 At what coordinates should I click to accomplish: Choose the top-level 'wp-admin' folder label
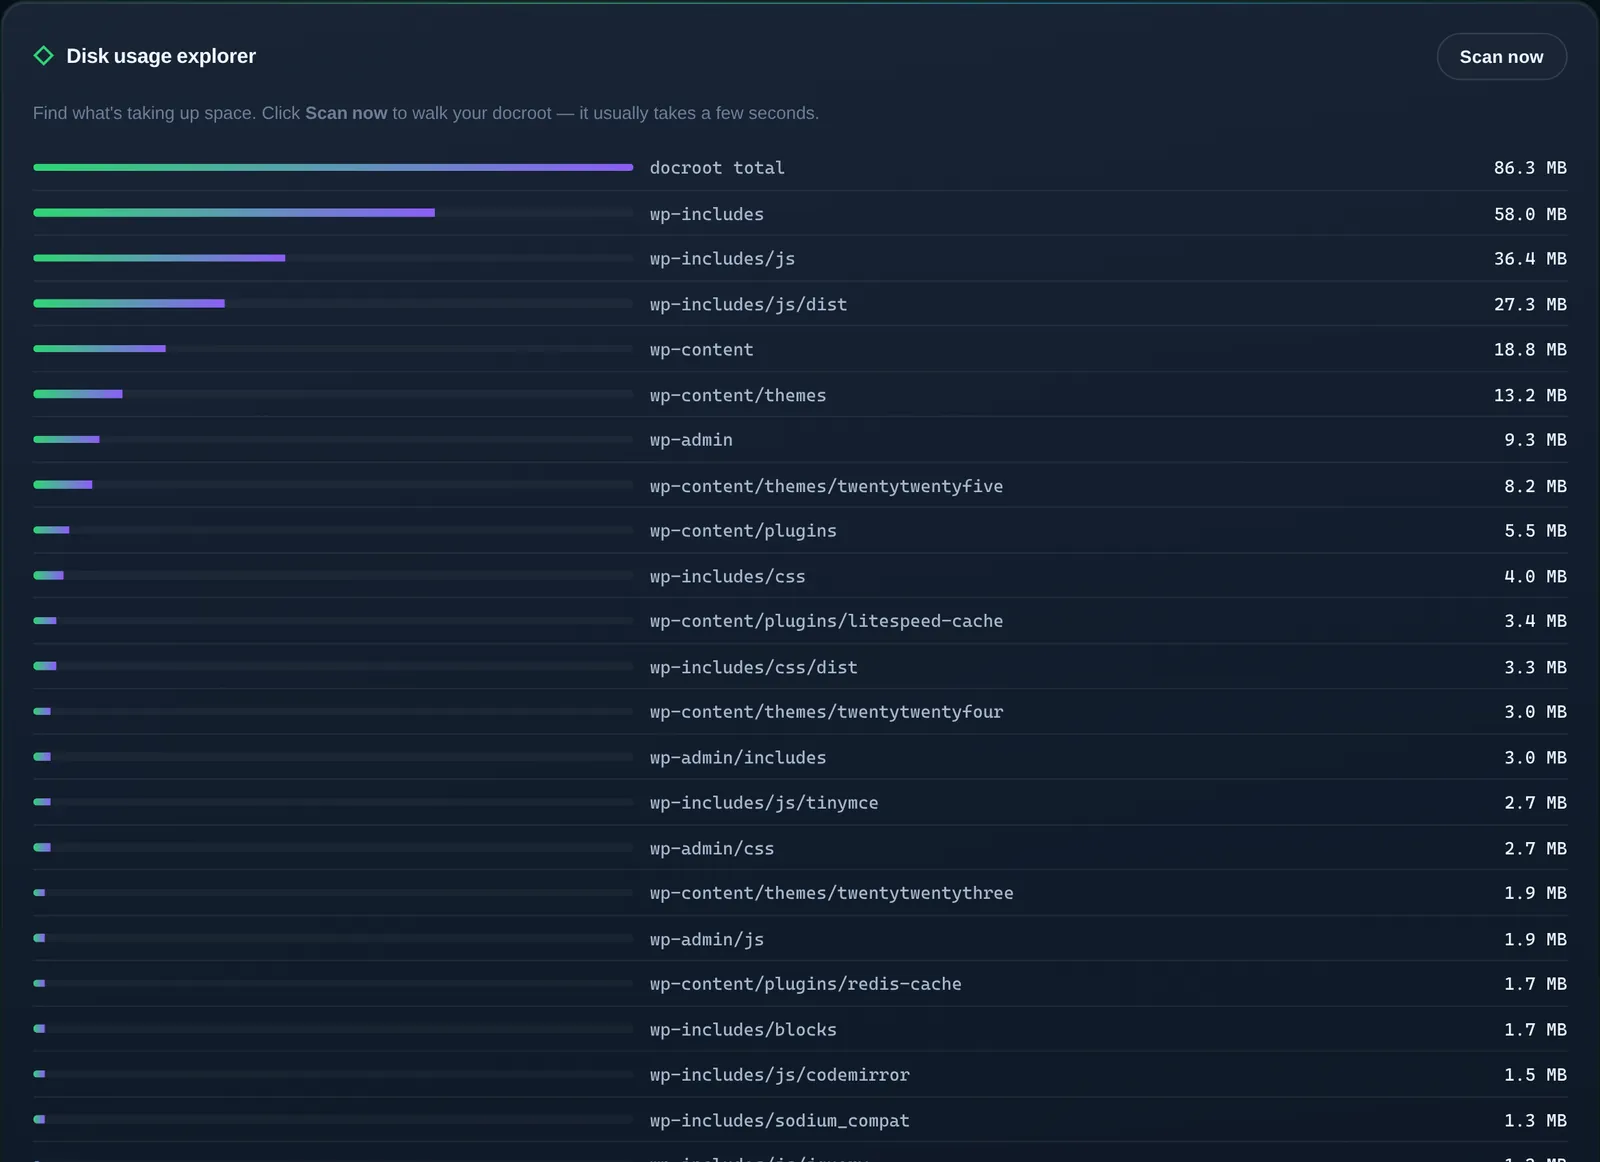click(x=691, y=440)
